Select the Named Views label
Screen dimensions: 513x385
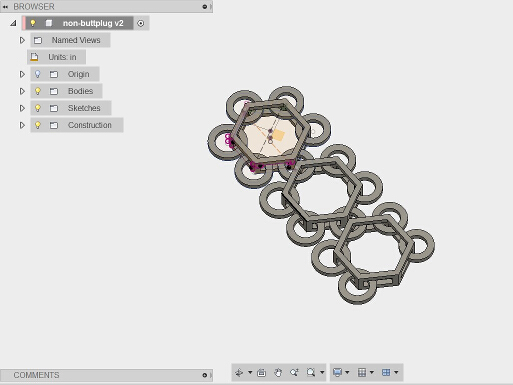[76, 40]
